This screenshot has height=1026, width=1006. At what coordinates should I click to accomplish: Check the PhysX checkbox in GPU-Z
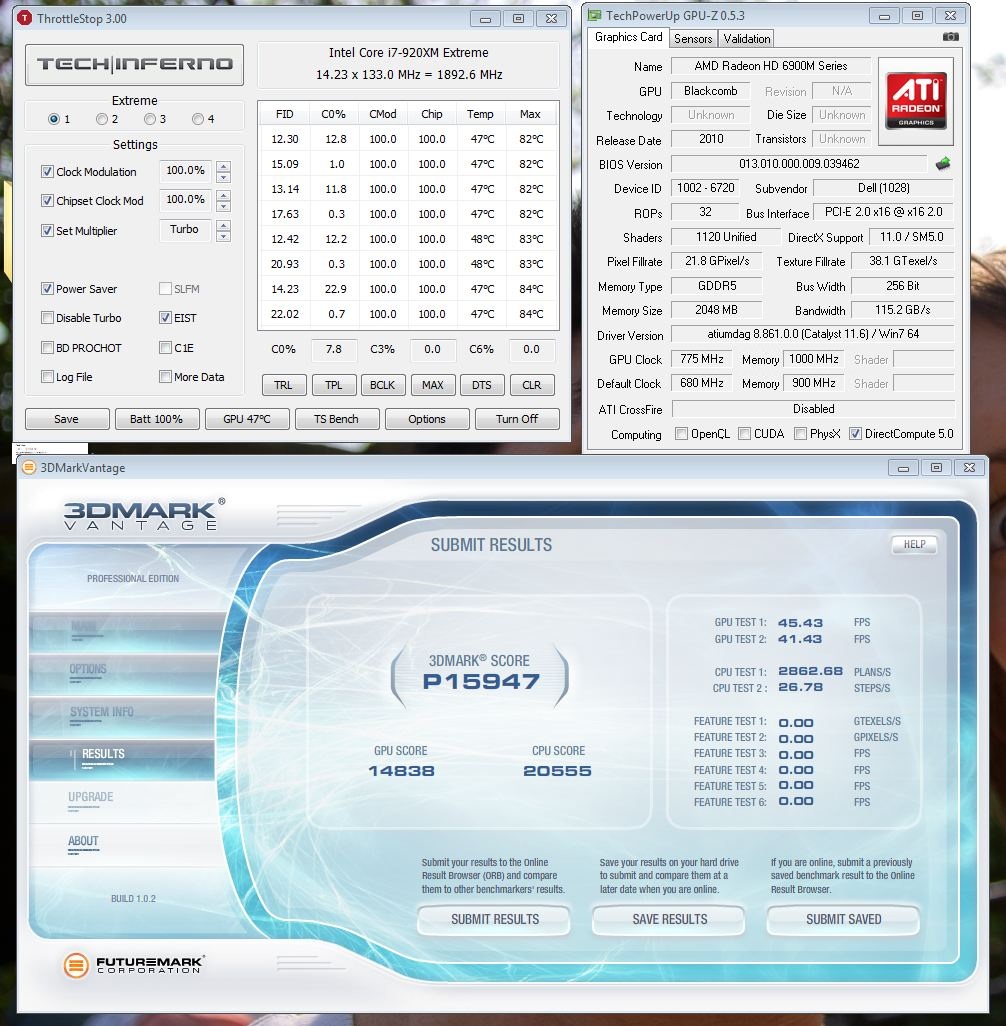coord(800,433)
